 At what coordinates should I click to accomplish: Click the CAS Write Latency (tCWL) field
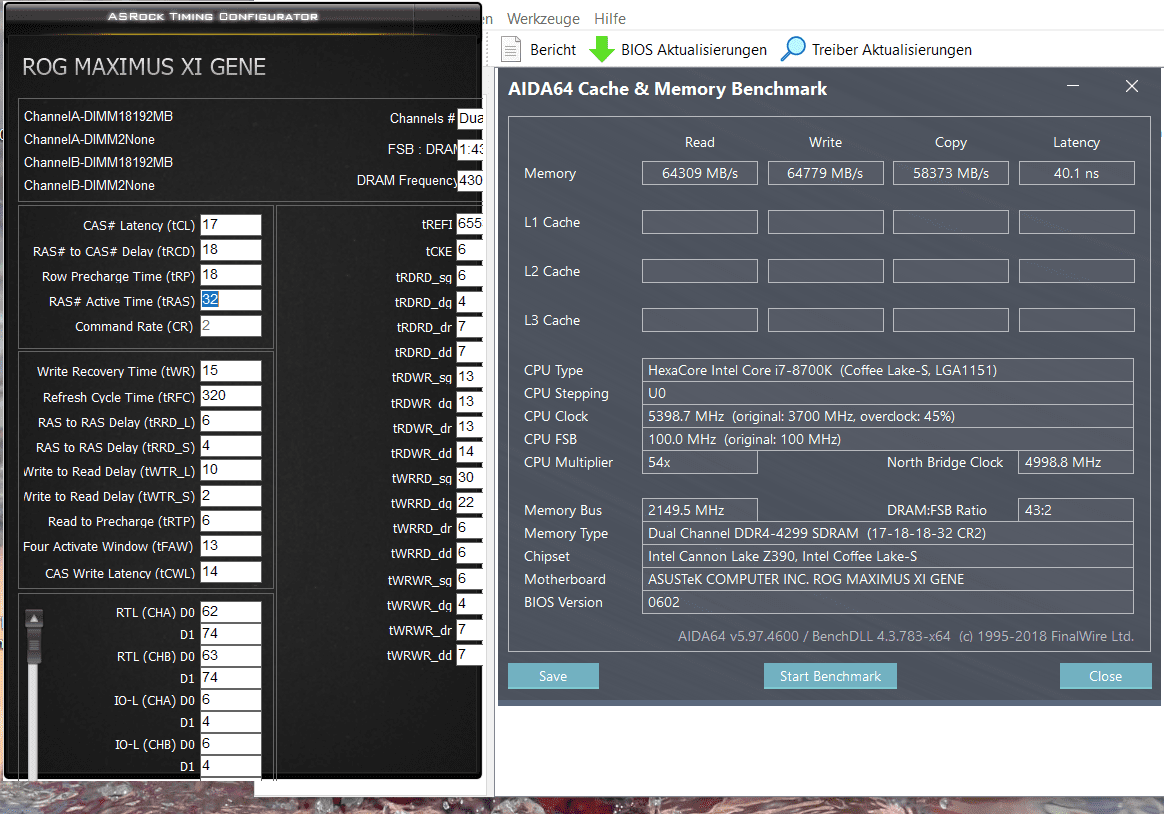click(231, 572)
